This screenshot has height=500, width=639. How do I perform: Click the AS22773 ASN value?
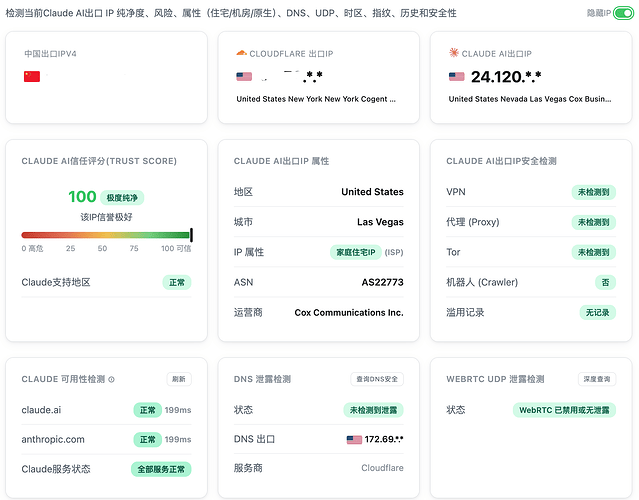point(382,282)
